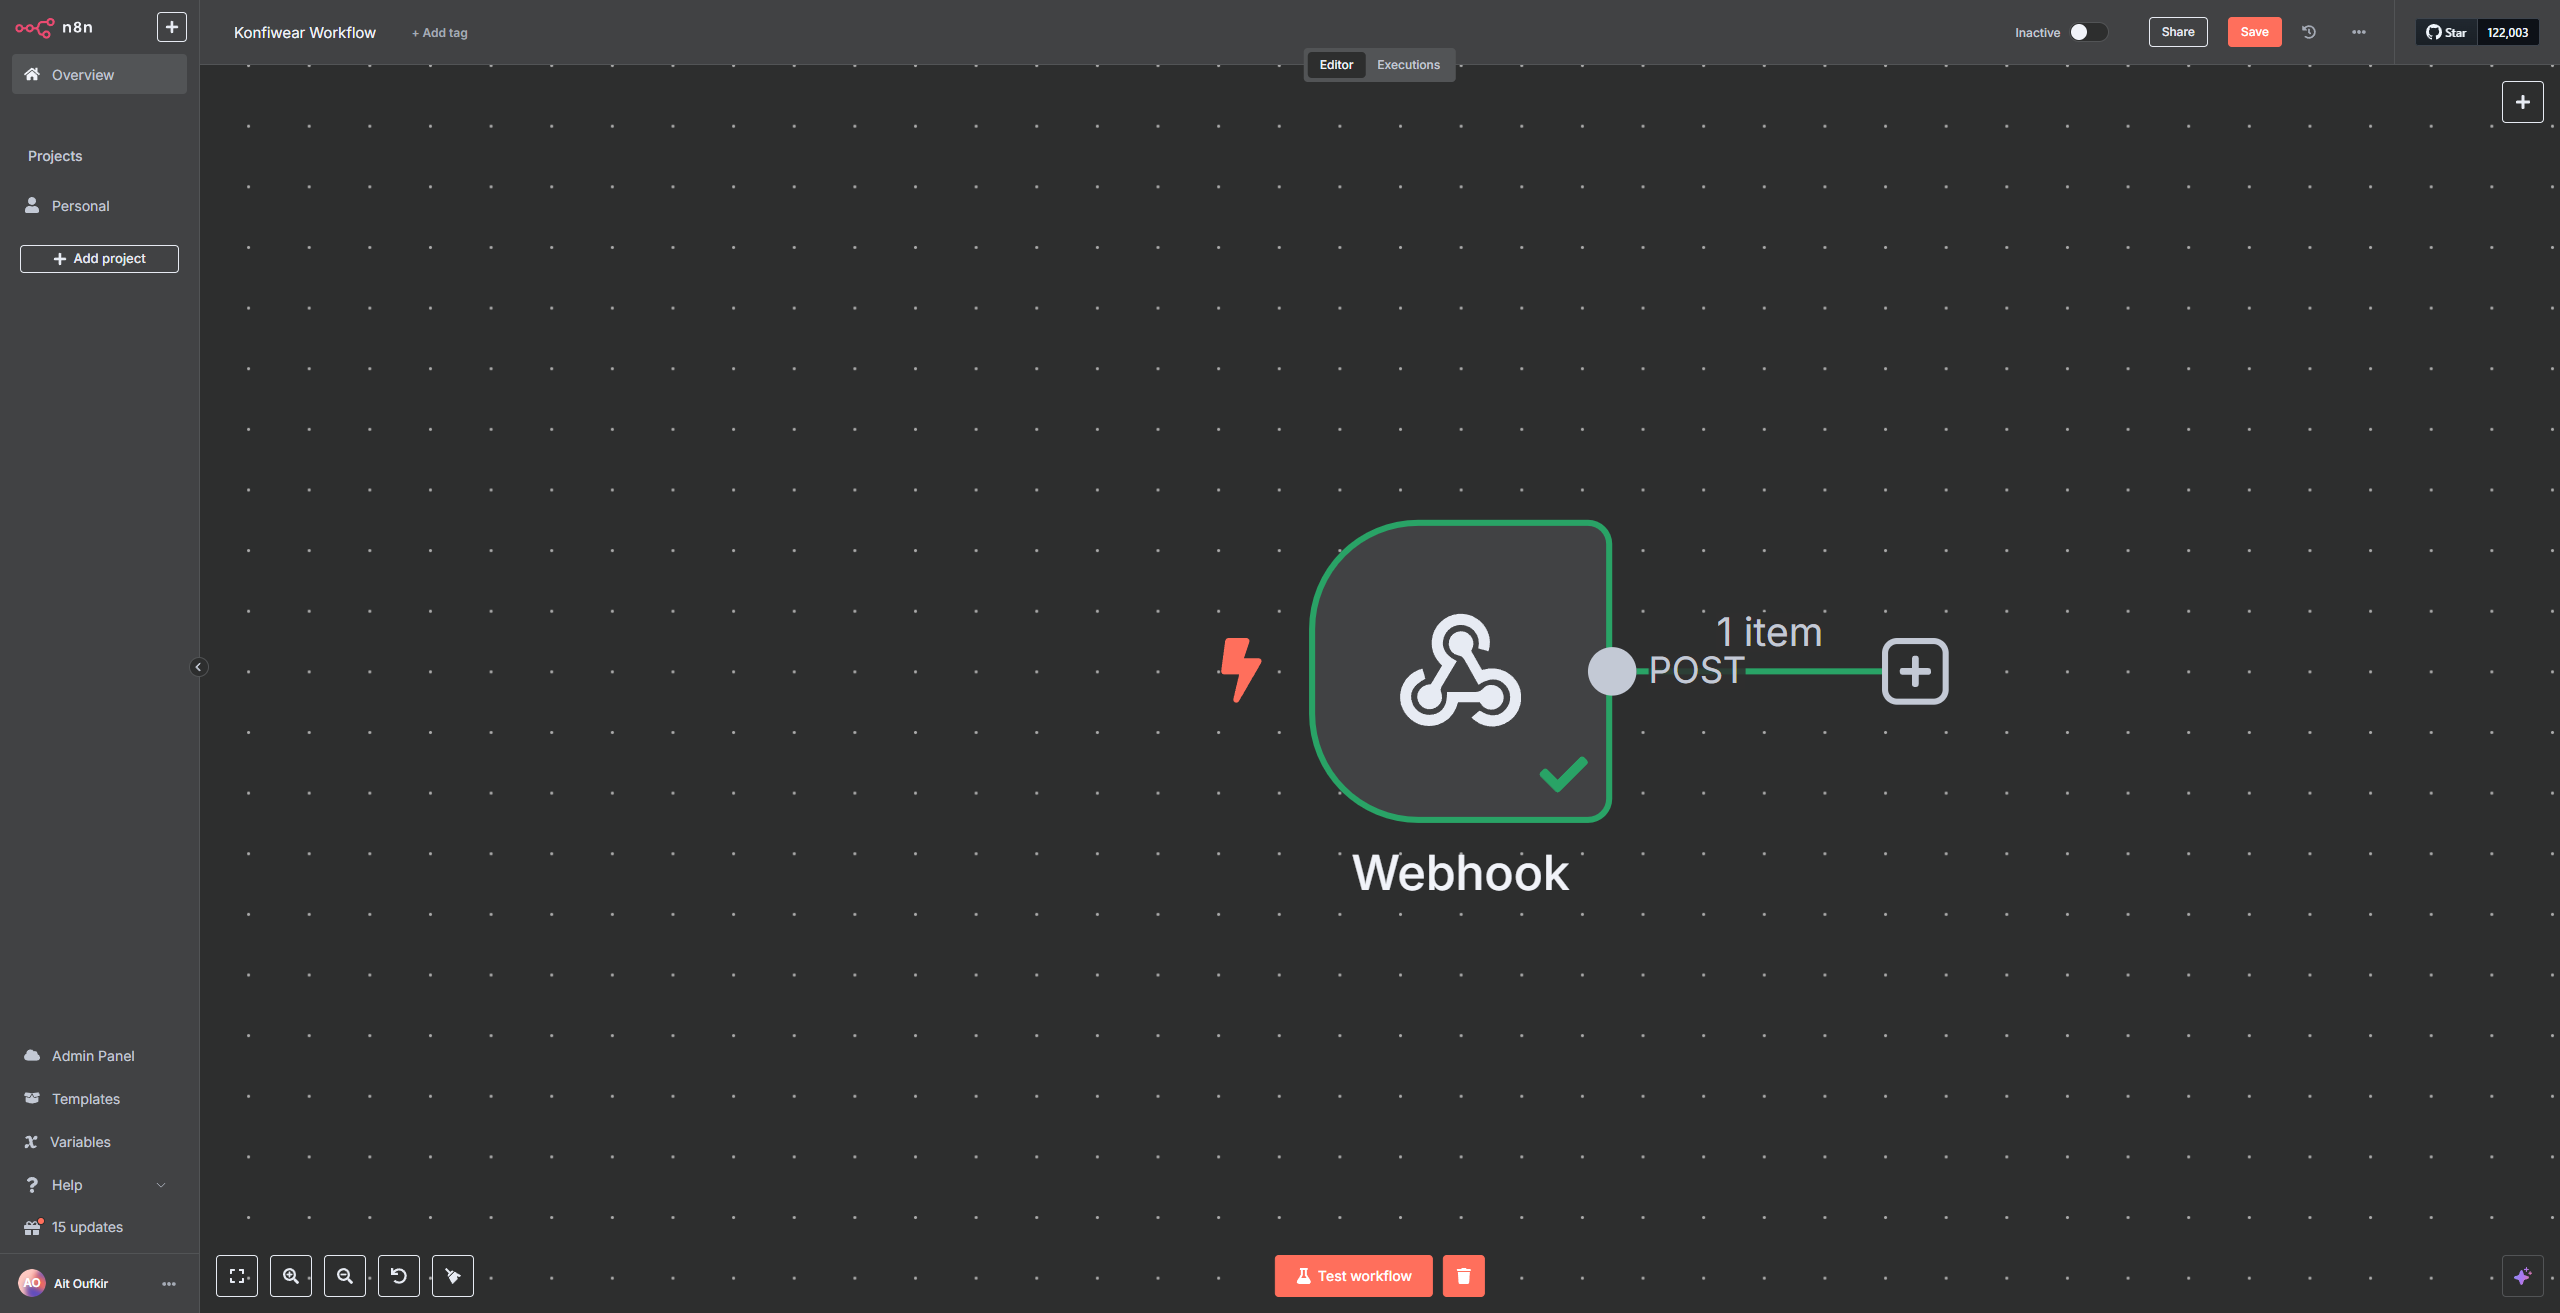Open the Templates section
Screen dimensions: 2560x1313
85,1098
